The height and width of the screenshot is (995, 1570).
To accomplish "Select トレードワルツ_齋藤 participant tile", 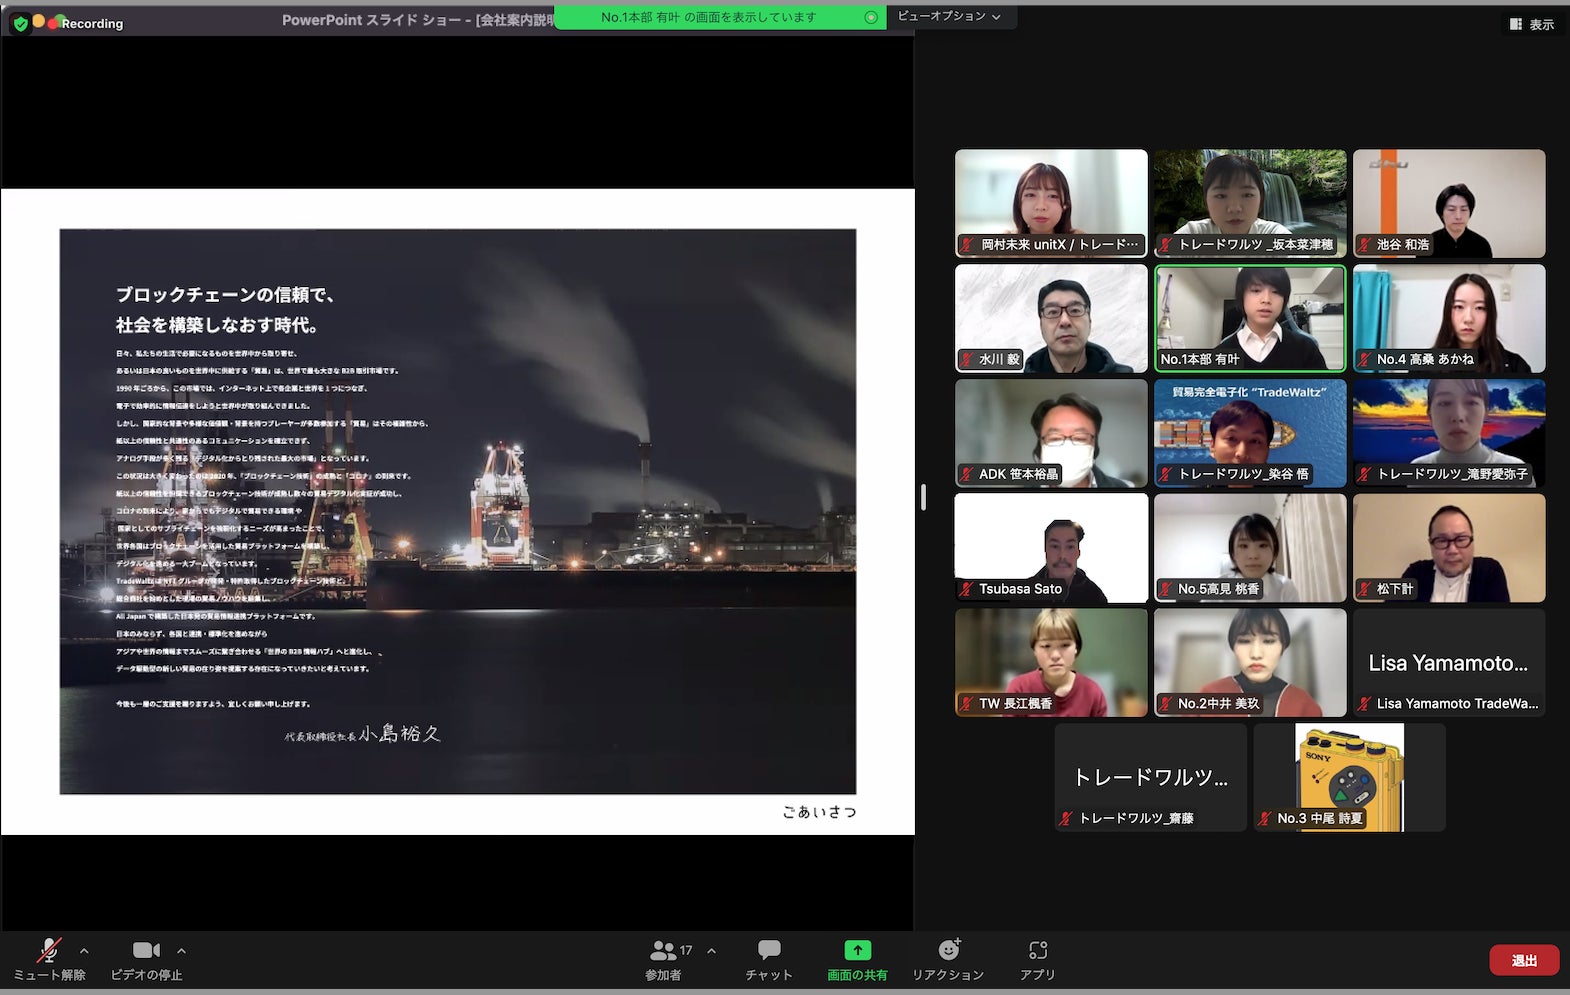I will click(1150, 777).
